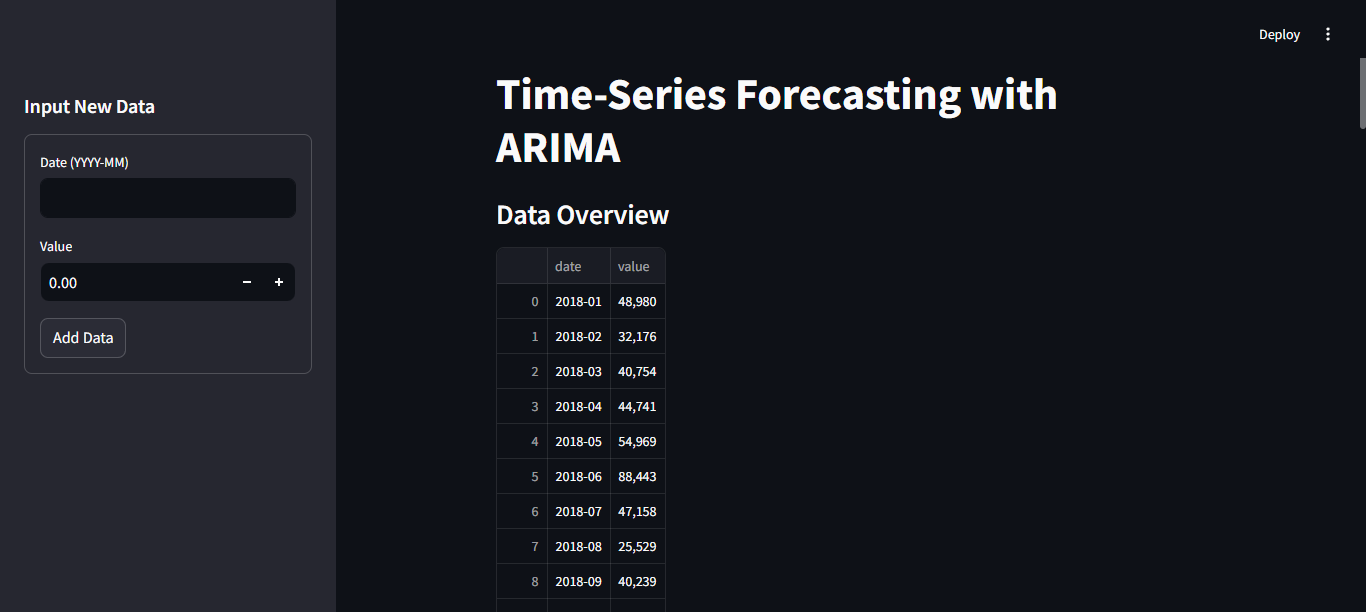Select the cell showing value 88,443
This screenshot has height=612, width=1366.
[638, 476]
